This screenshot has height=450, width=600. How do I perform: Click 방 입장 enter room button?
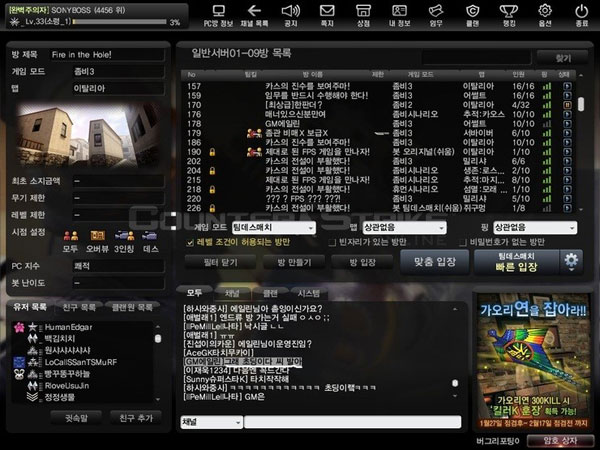tap(362, 262)
